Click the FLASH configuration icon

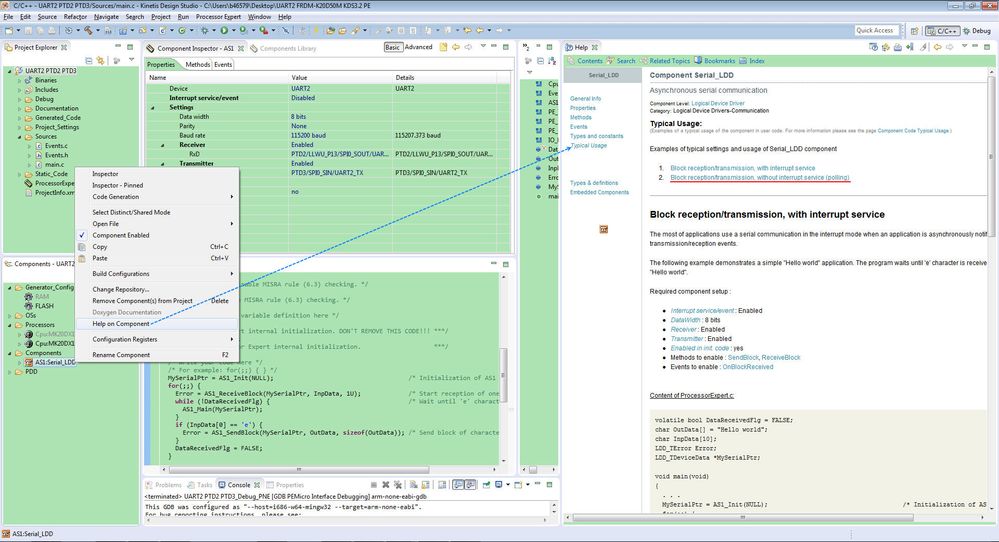click(x=29, y=306)
